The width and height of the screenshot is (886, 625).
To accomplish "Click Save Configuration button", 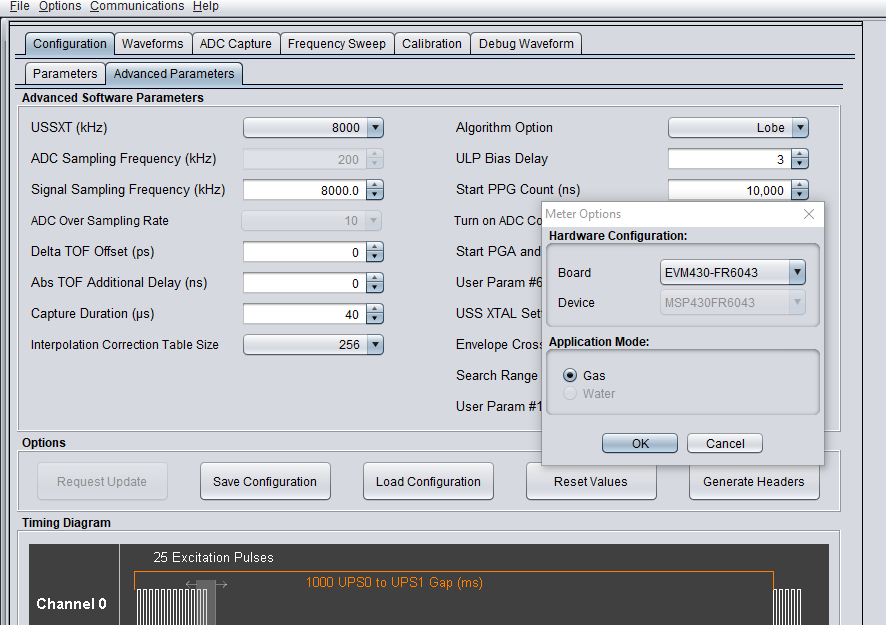I will pos(265,481).
